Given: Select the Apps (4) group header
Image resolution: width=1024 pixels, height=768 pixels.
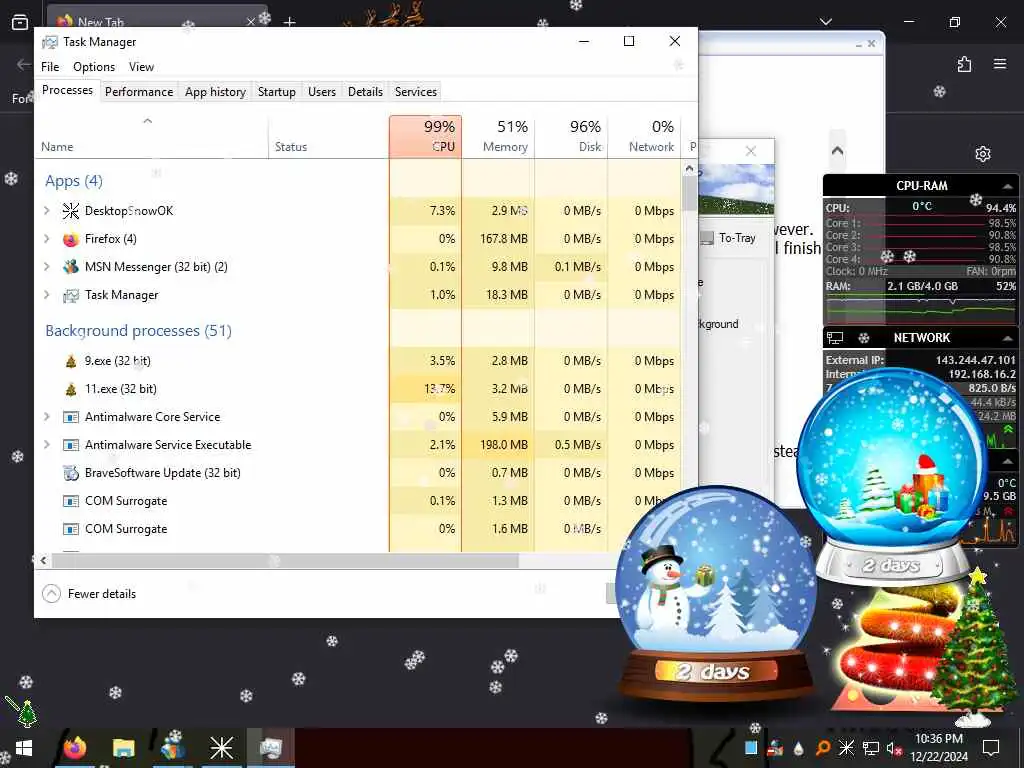Looking at the screenshot, I should tap(74, 181).
